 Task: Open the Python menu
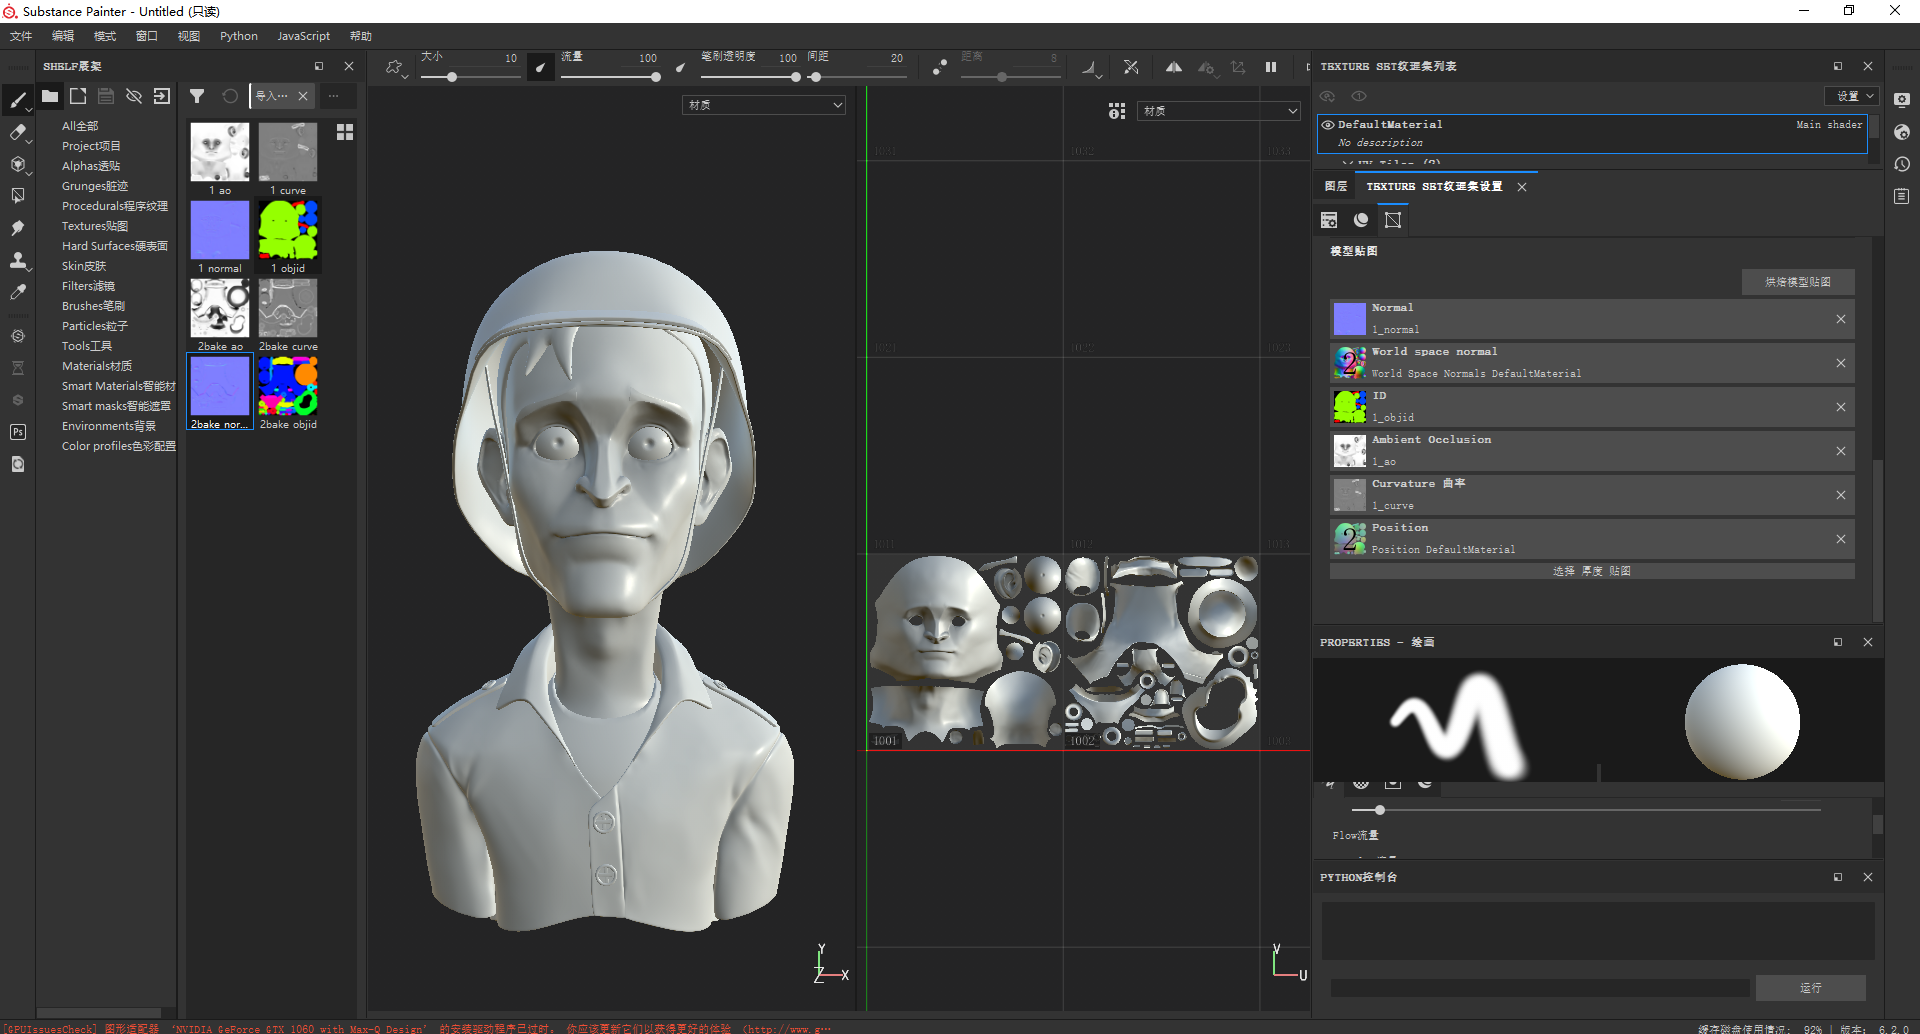pos(239,36)
